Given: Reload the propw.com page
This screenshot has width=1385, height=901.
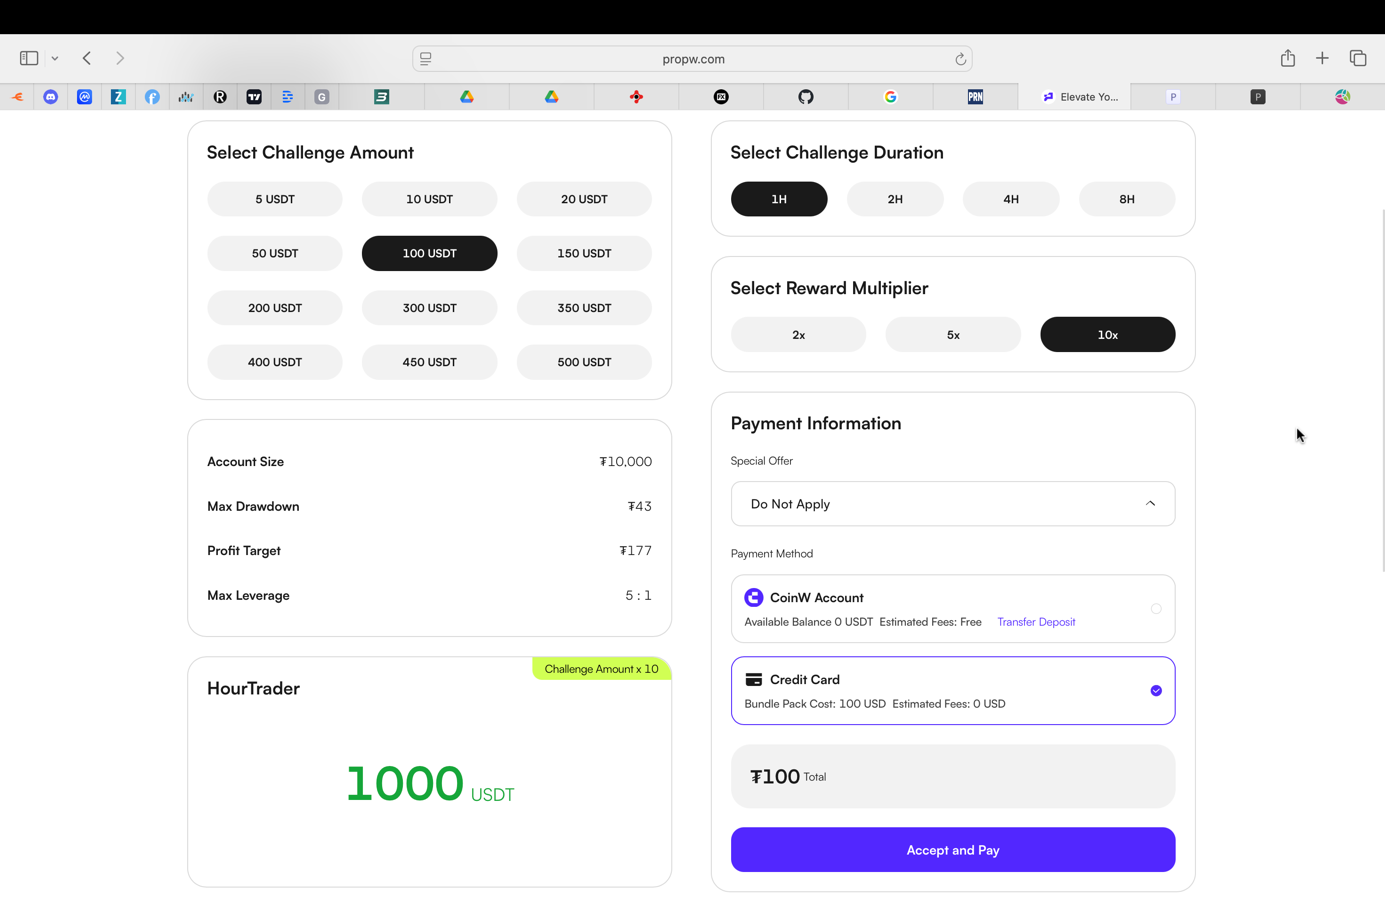Looking at the screenshot, I should pyautogui.click(x=960, y=59).
